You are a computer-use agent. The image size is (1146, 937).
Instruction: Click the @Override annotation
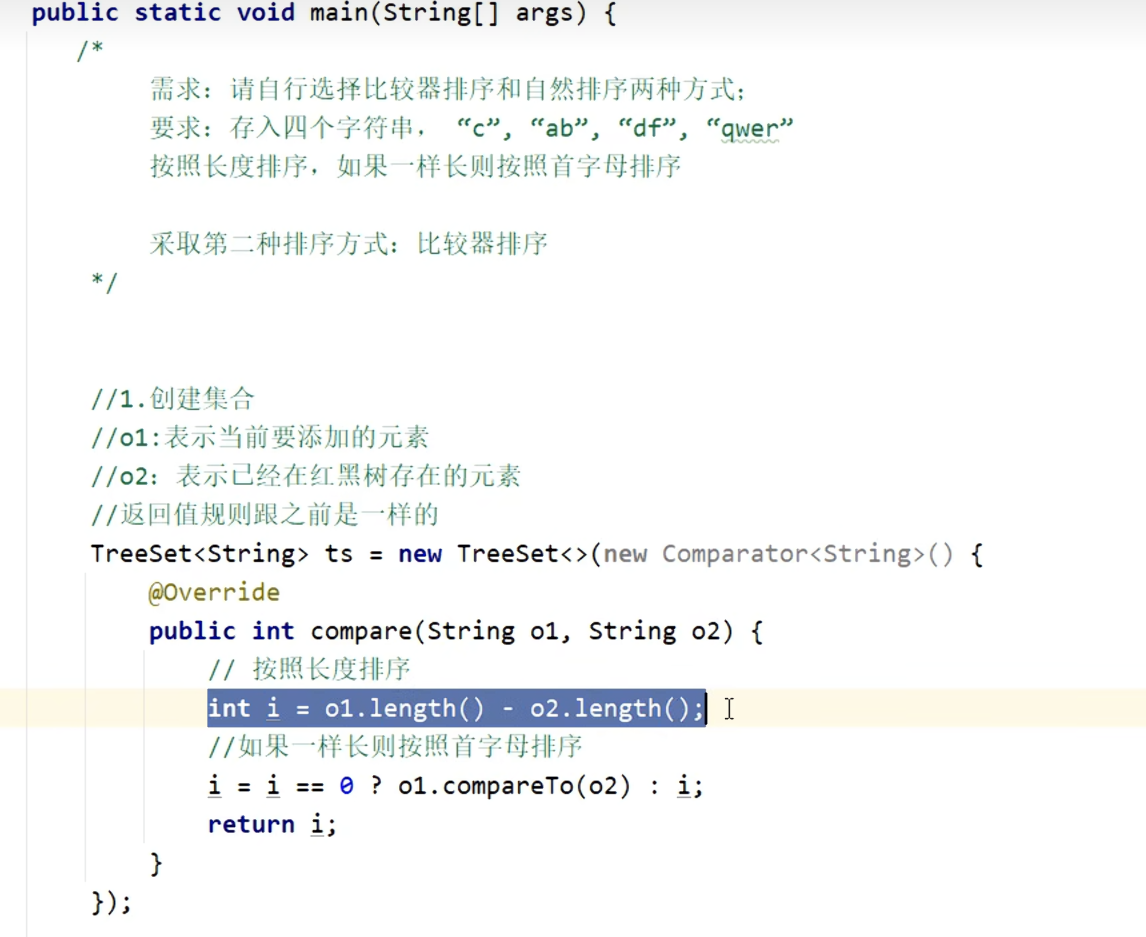214,593
